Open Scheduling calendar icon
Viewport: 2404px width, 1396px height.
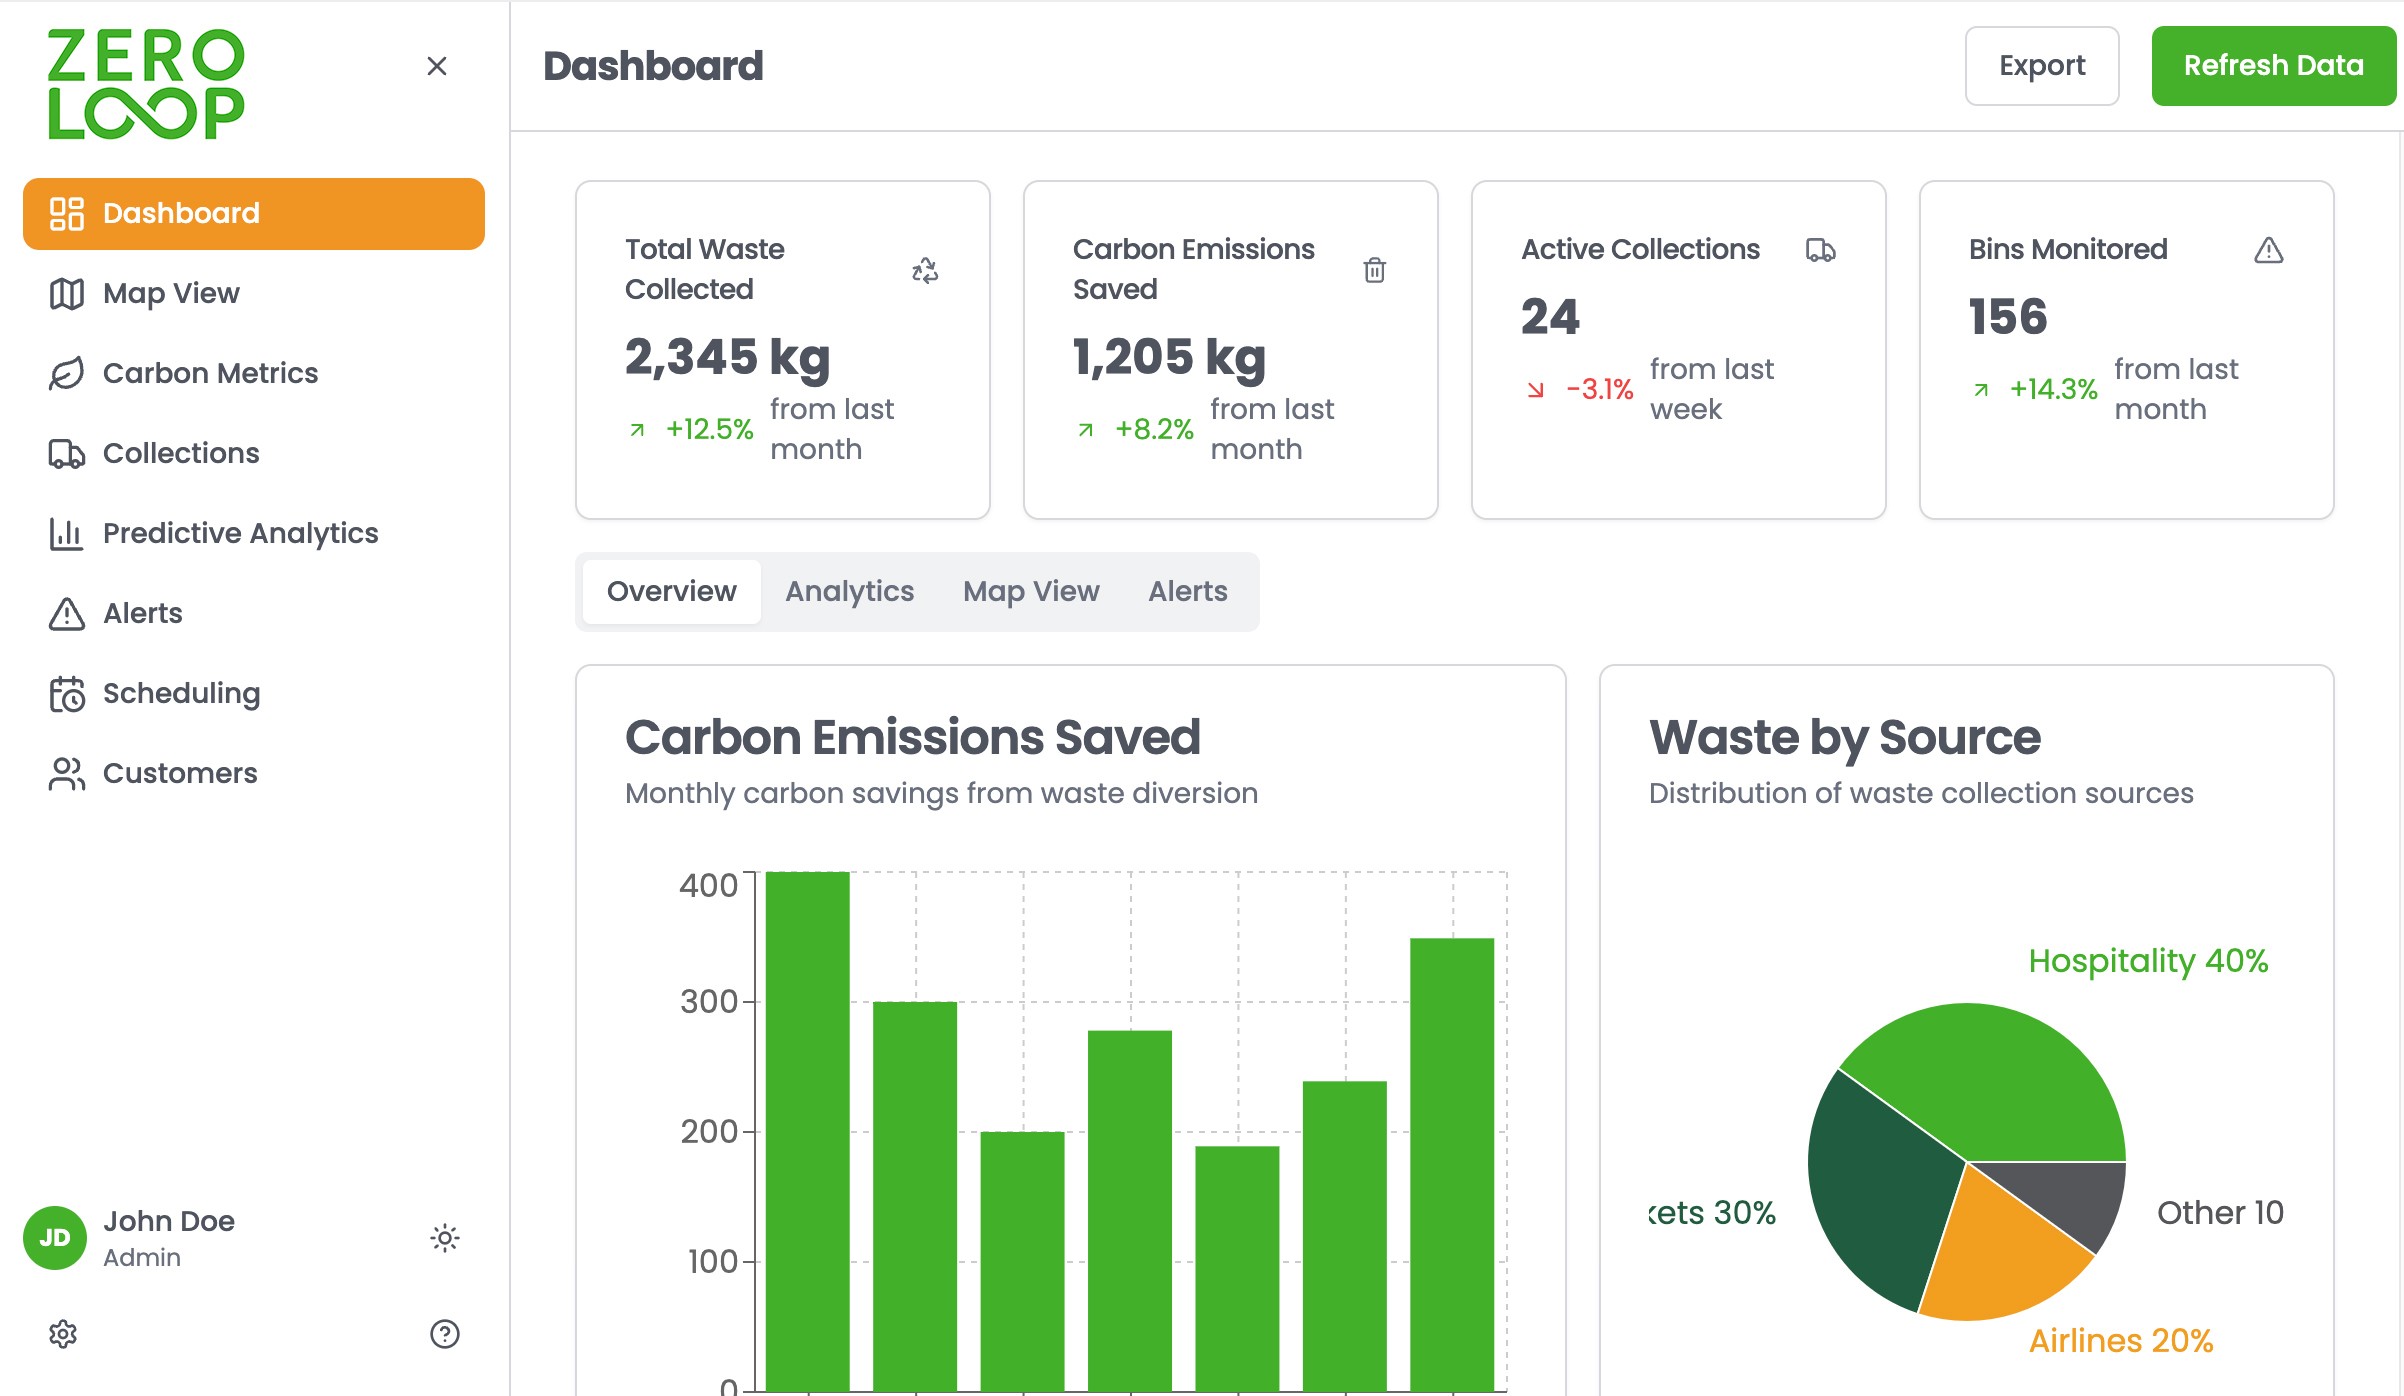[x=67, y=693]
